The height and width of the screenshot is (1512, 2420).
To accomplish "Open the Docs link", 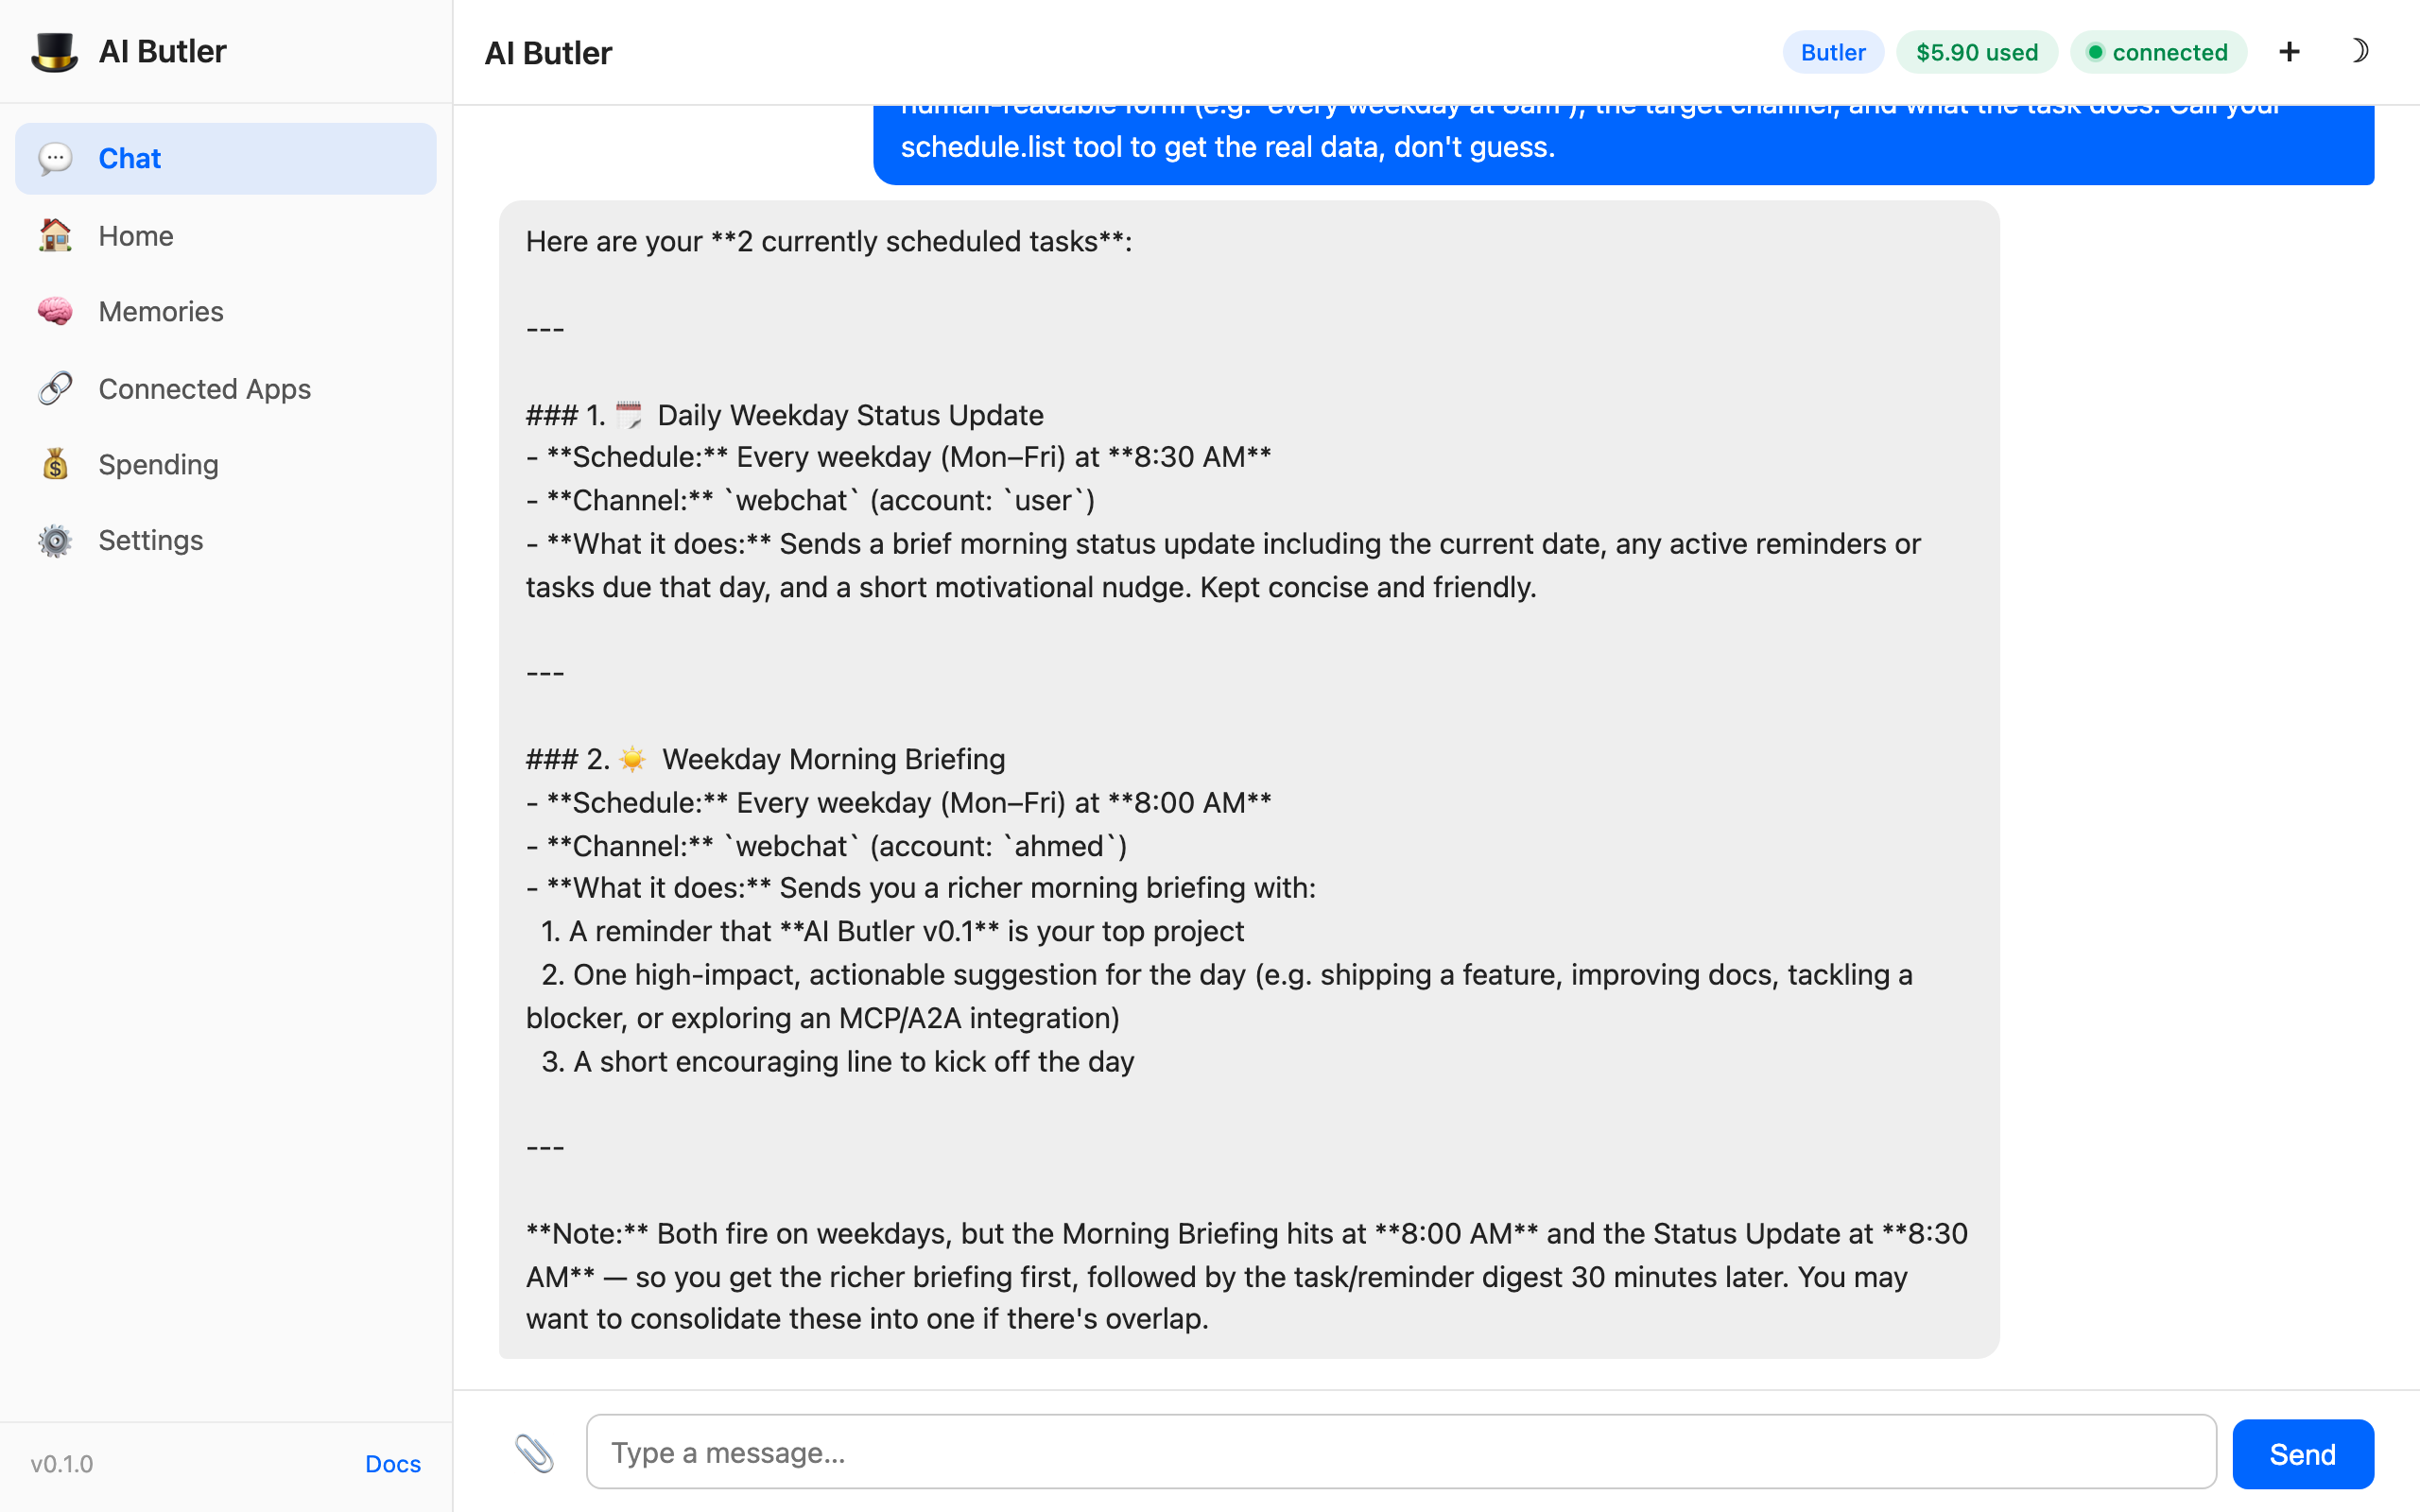I will tap(392, 1464).
